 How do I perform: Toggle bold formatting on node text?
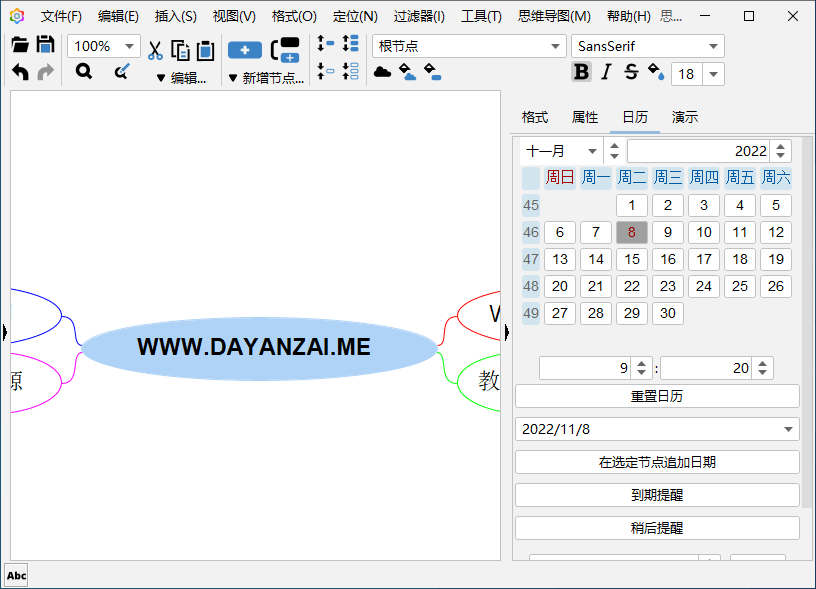coord(581,72)
